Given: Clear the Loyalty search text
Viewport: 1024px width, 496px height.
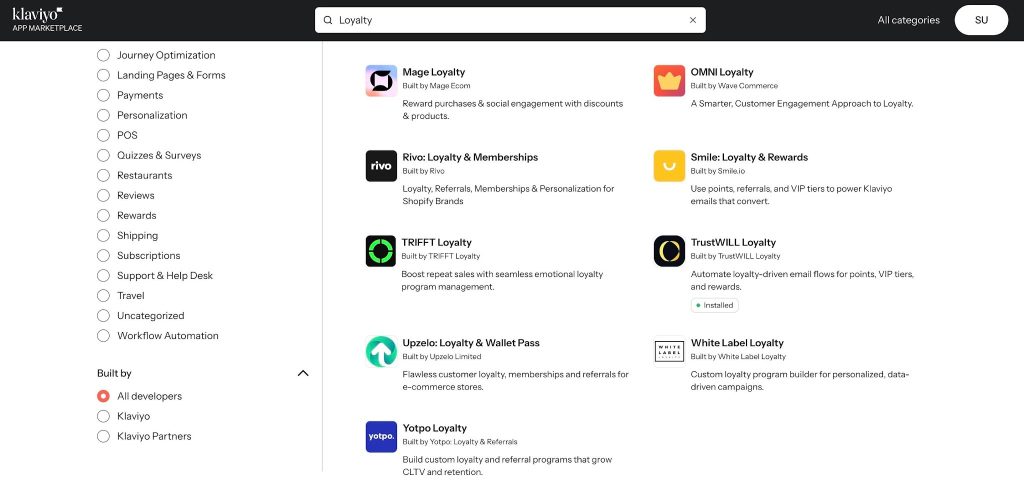Looking at the screenshot, I should (x=693, y=20).
